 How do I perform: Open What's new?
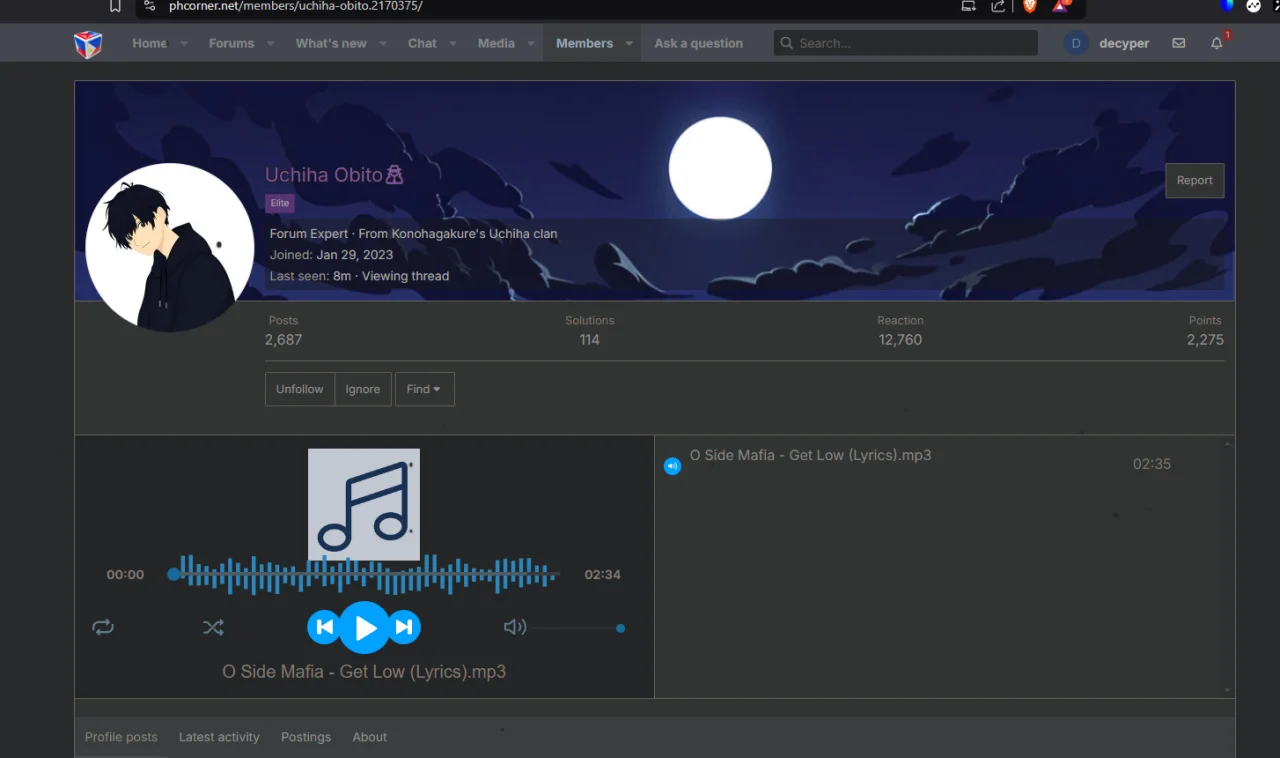(331, 44)
